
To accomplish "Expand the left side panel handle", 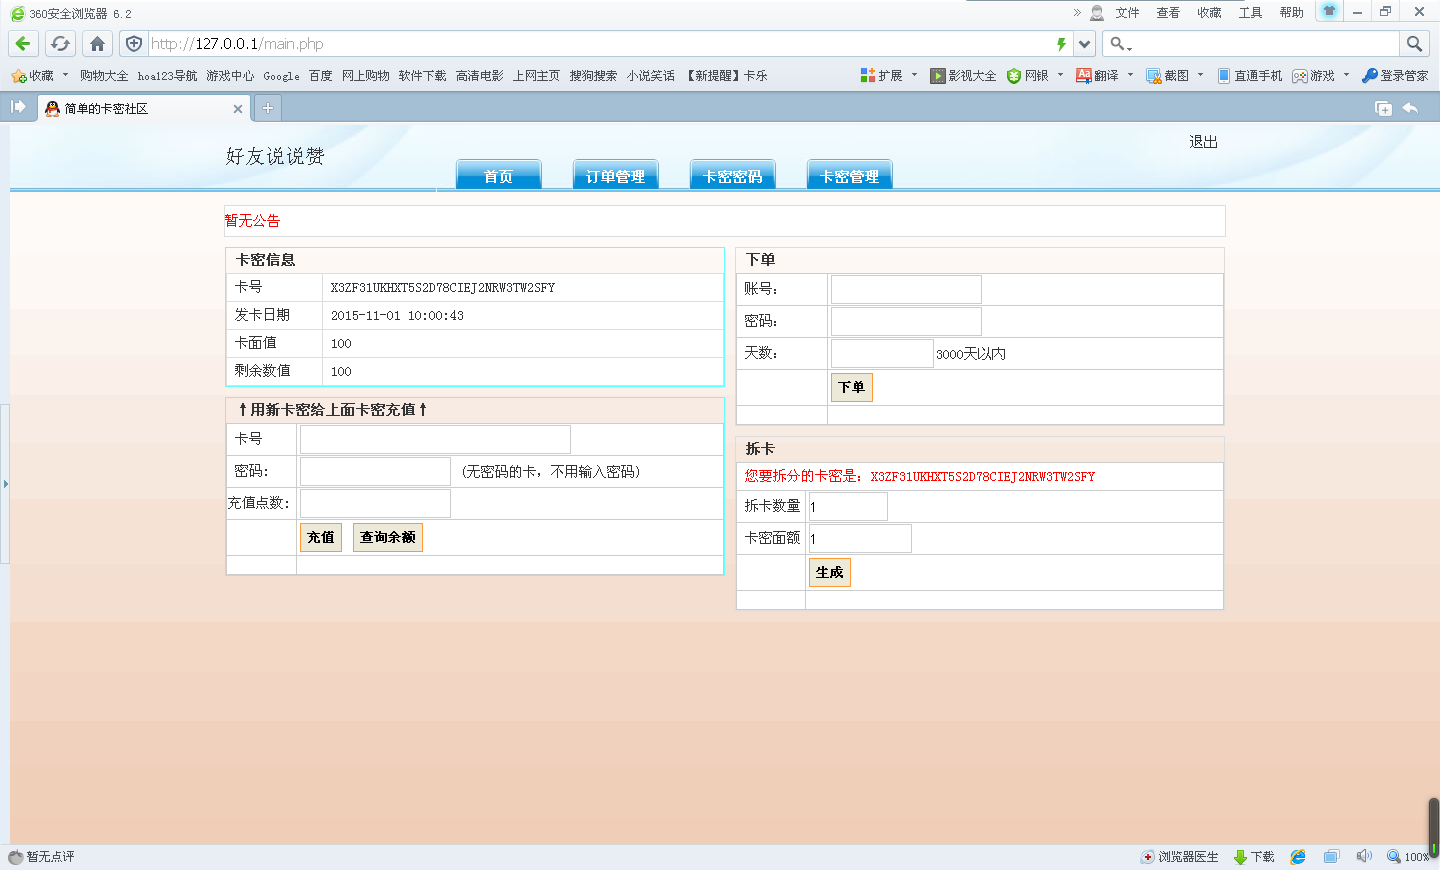I will 5,484.
